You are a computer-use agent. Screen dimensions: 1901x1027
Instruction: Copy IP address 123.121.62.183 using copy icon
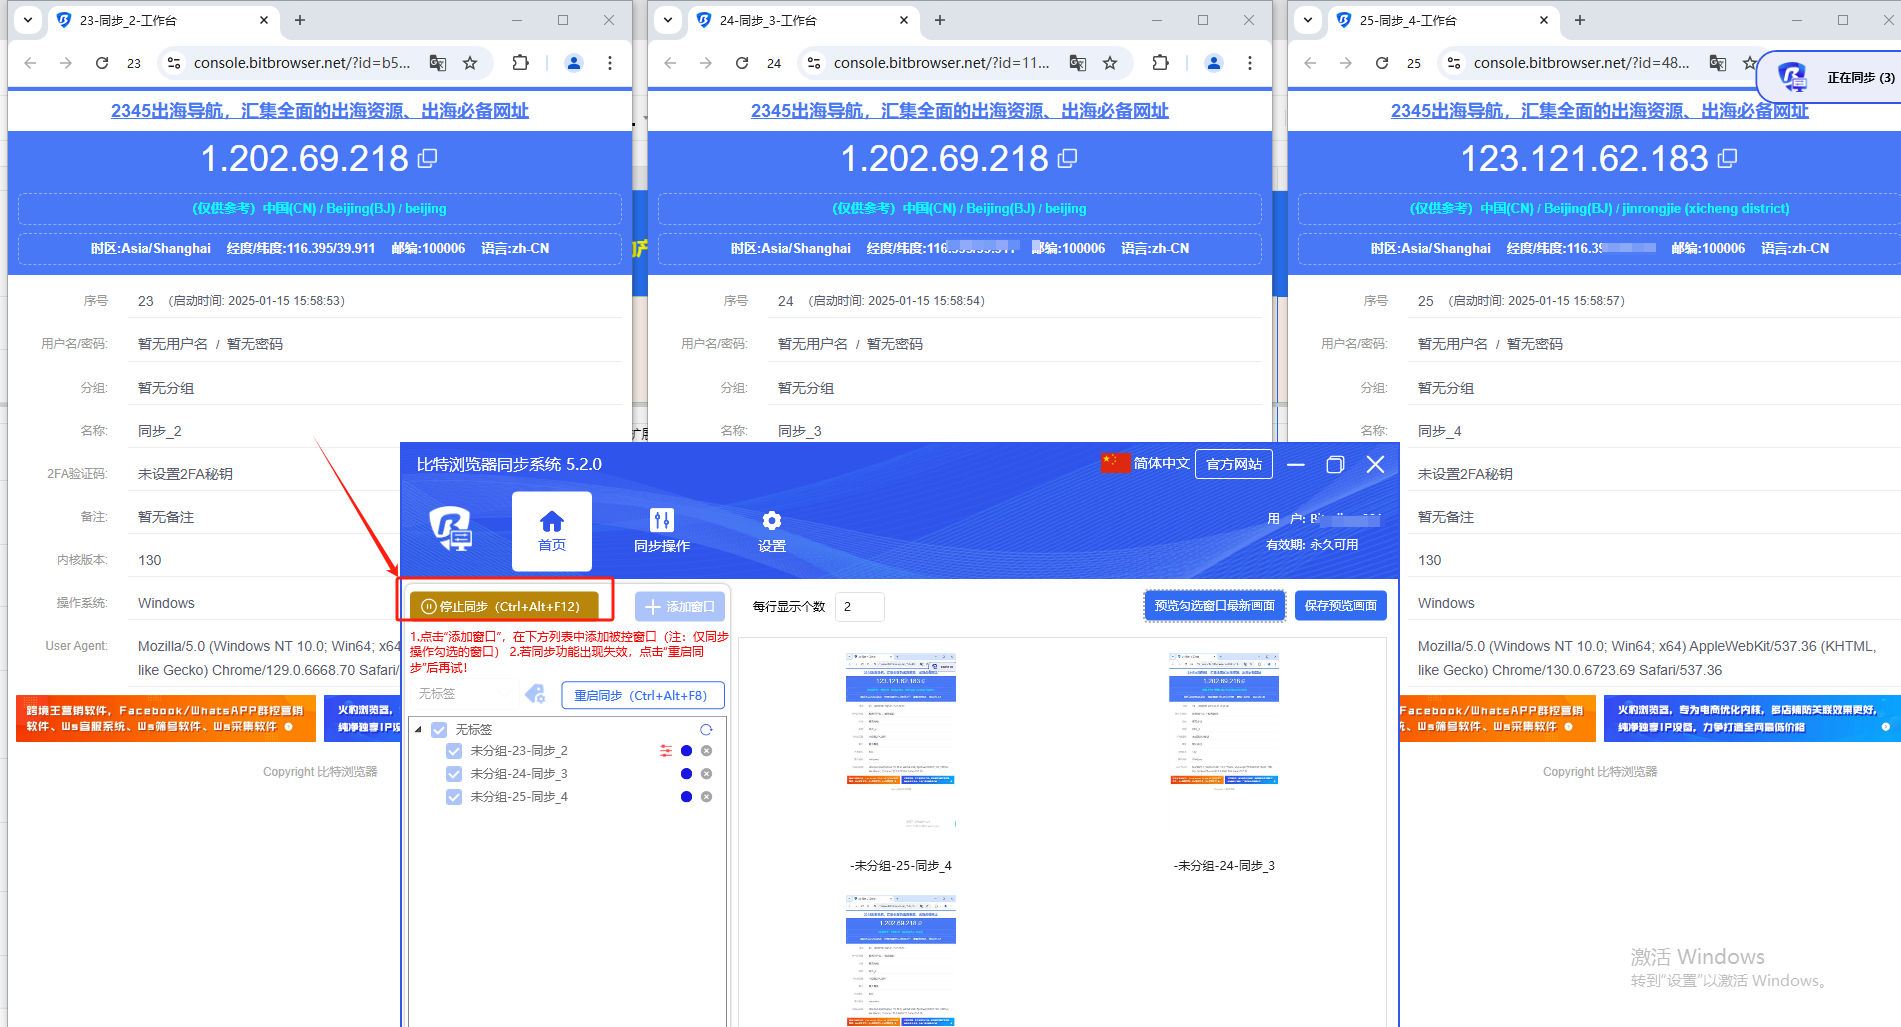point(1727,158)
